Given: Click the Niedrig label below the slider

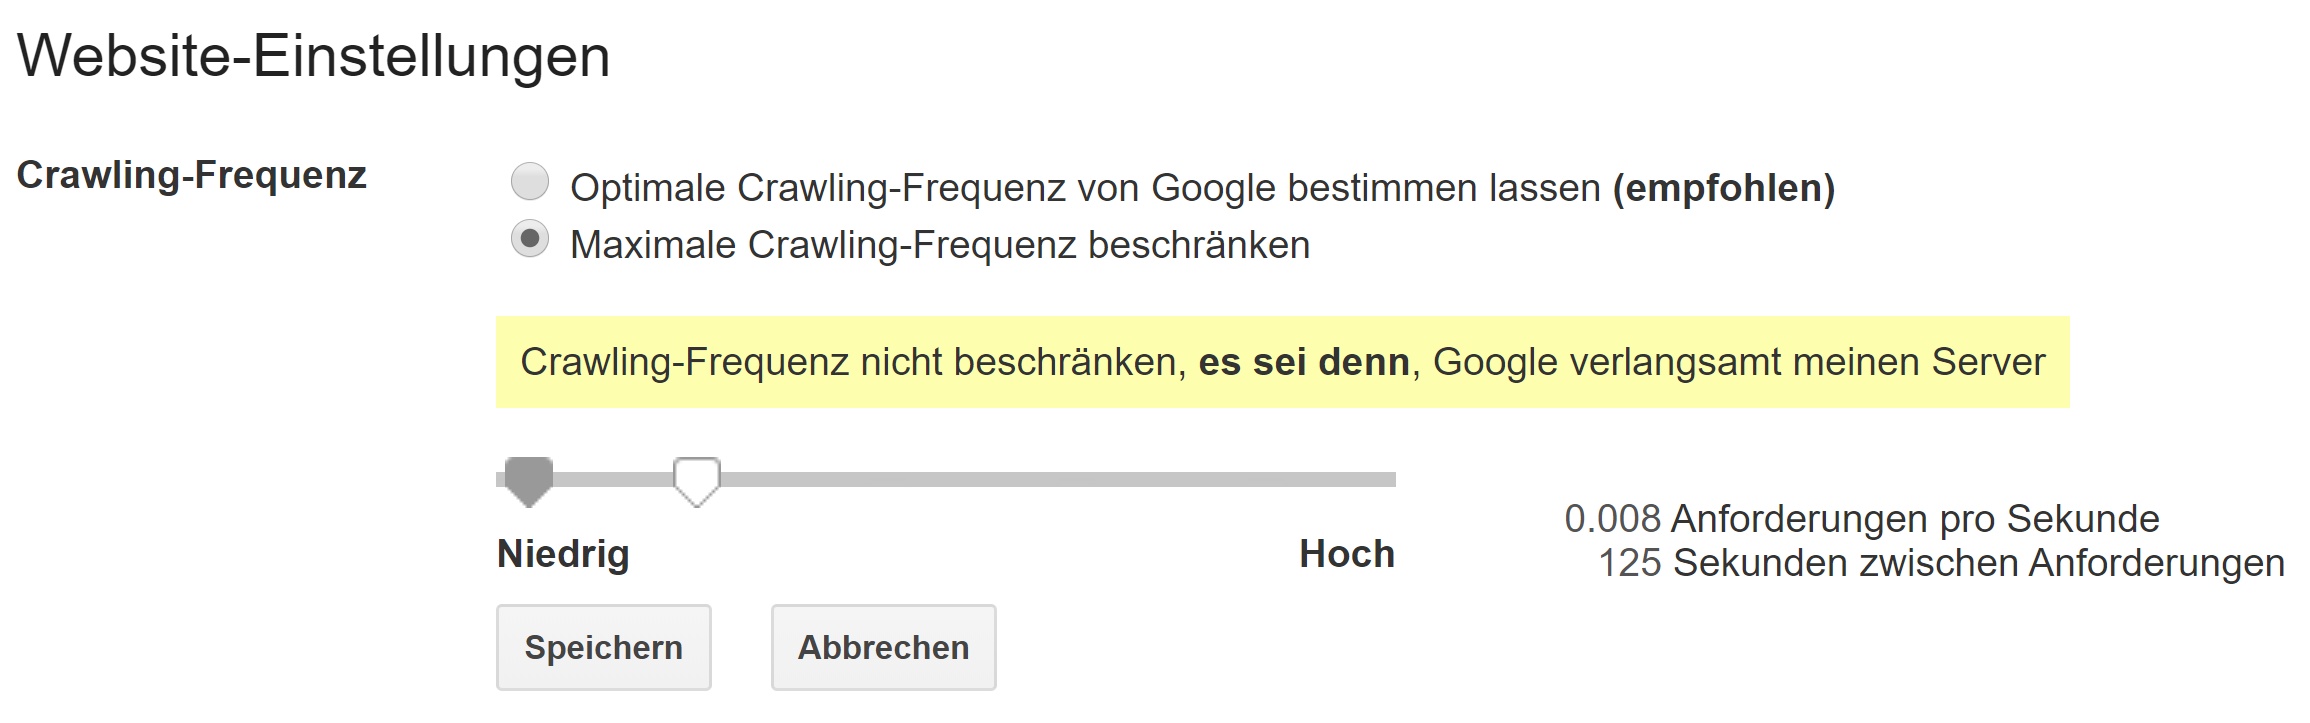Looking at the screenshot, I should pyautogui.click(x=563, y=552).
